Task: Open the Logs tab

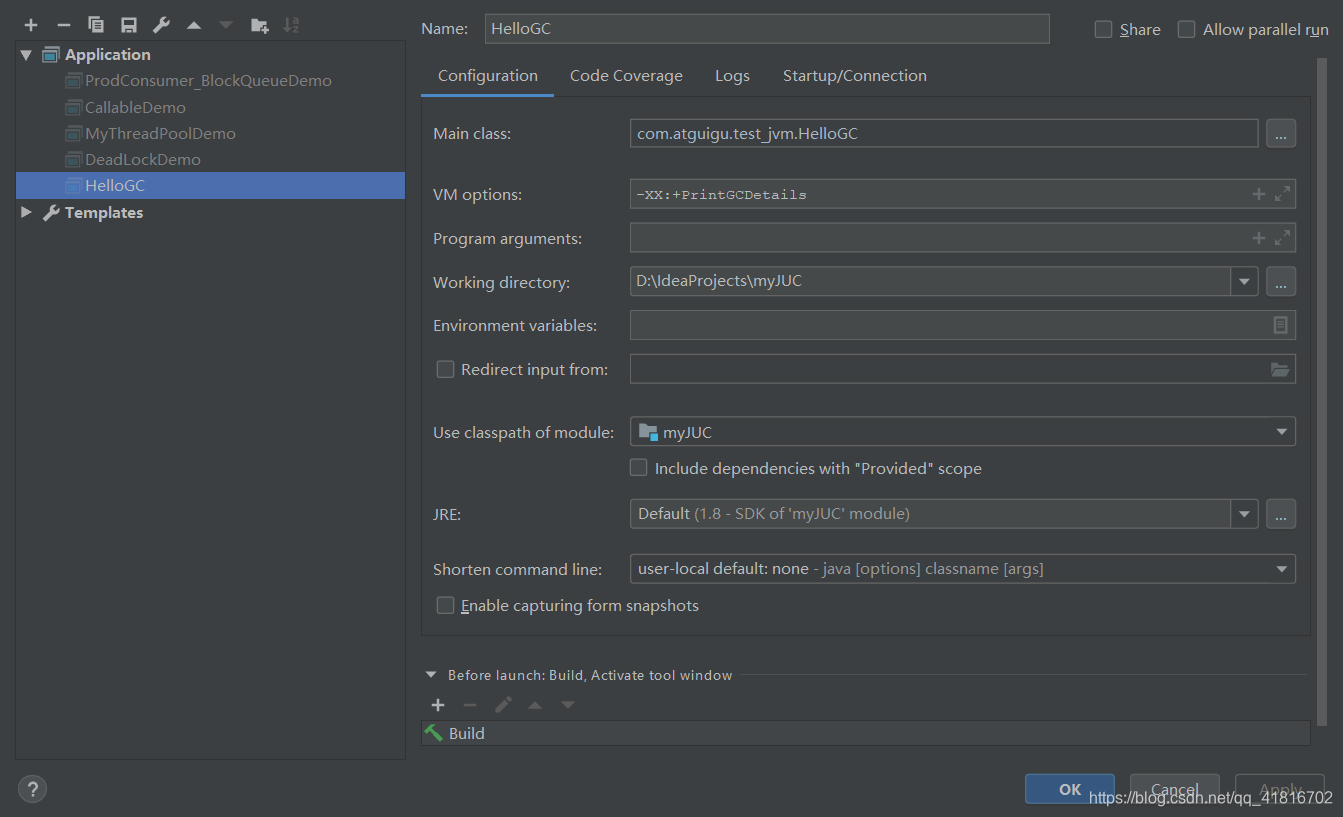Action: pyautogui.click(x=732, y=76)
